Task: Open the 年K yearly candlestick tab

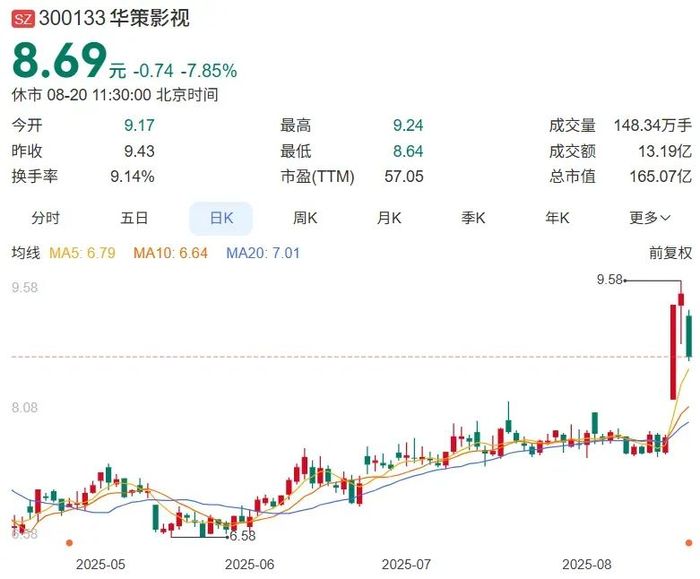Action: pyautogui.click(x=557, y=218)
